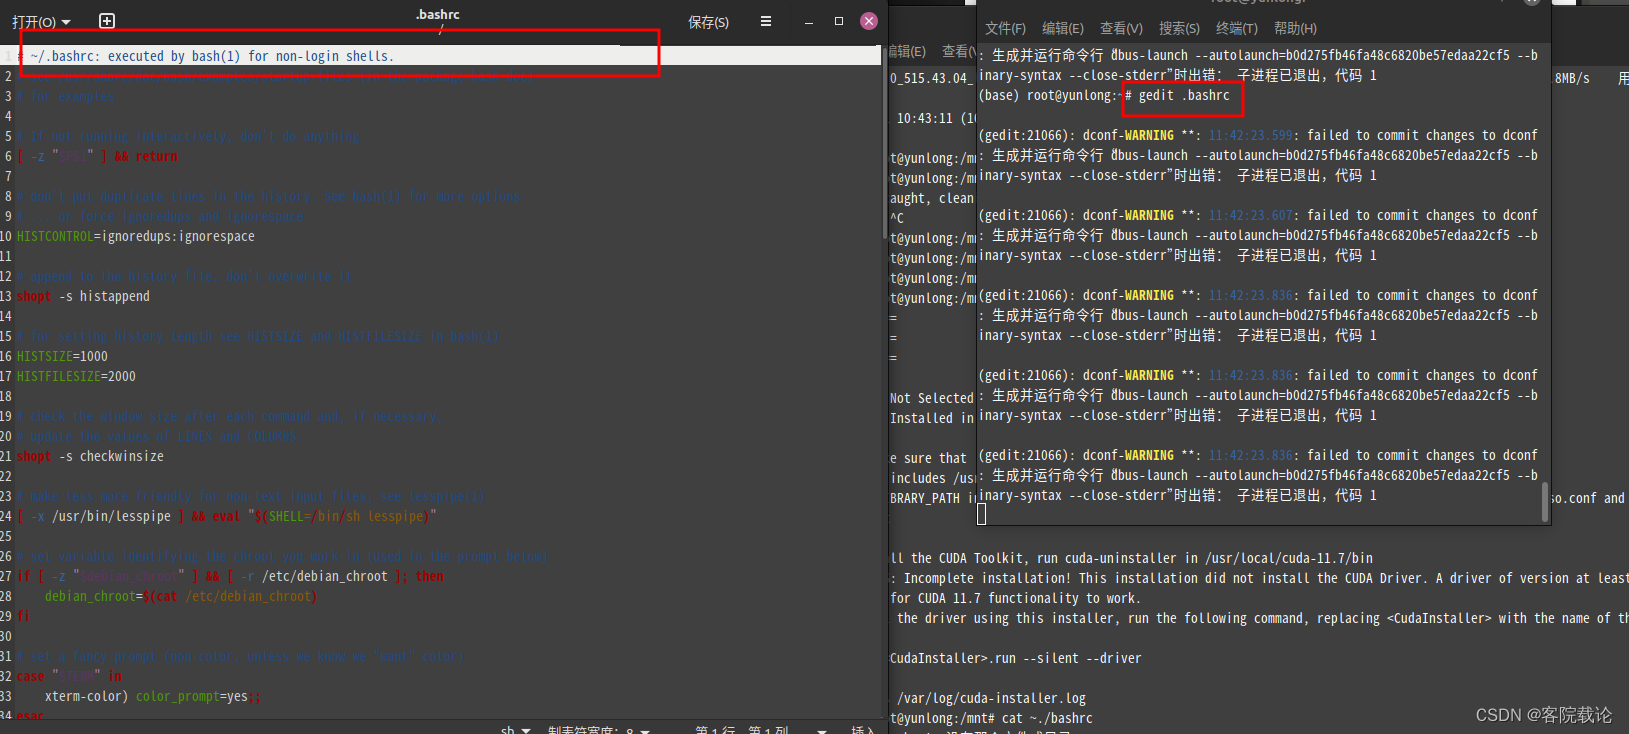Click the dconf-WARNING line at 11:42:23.607

pyautogui.click(x=1258, y=215)
